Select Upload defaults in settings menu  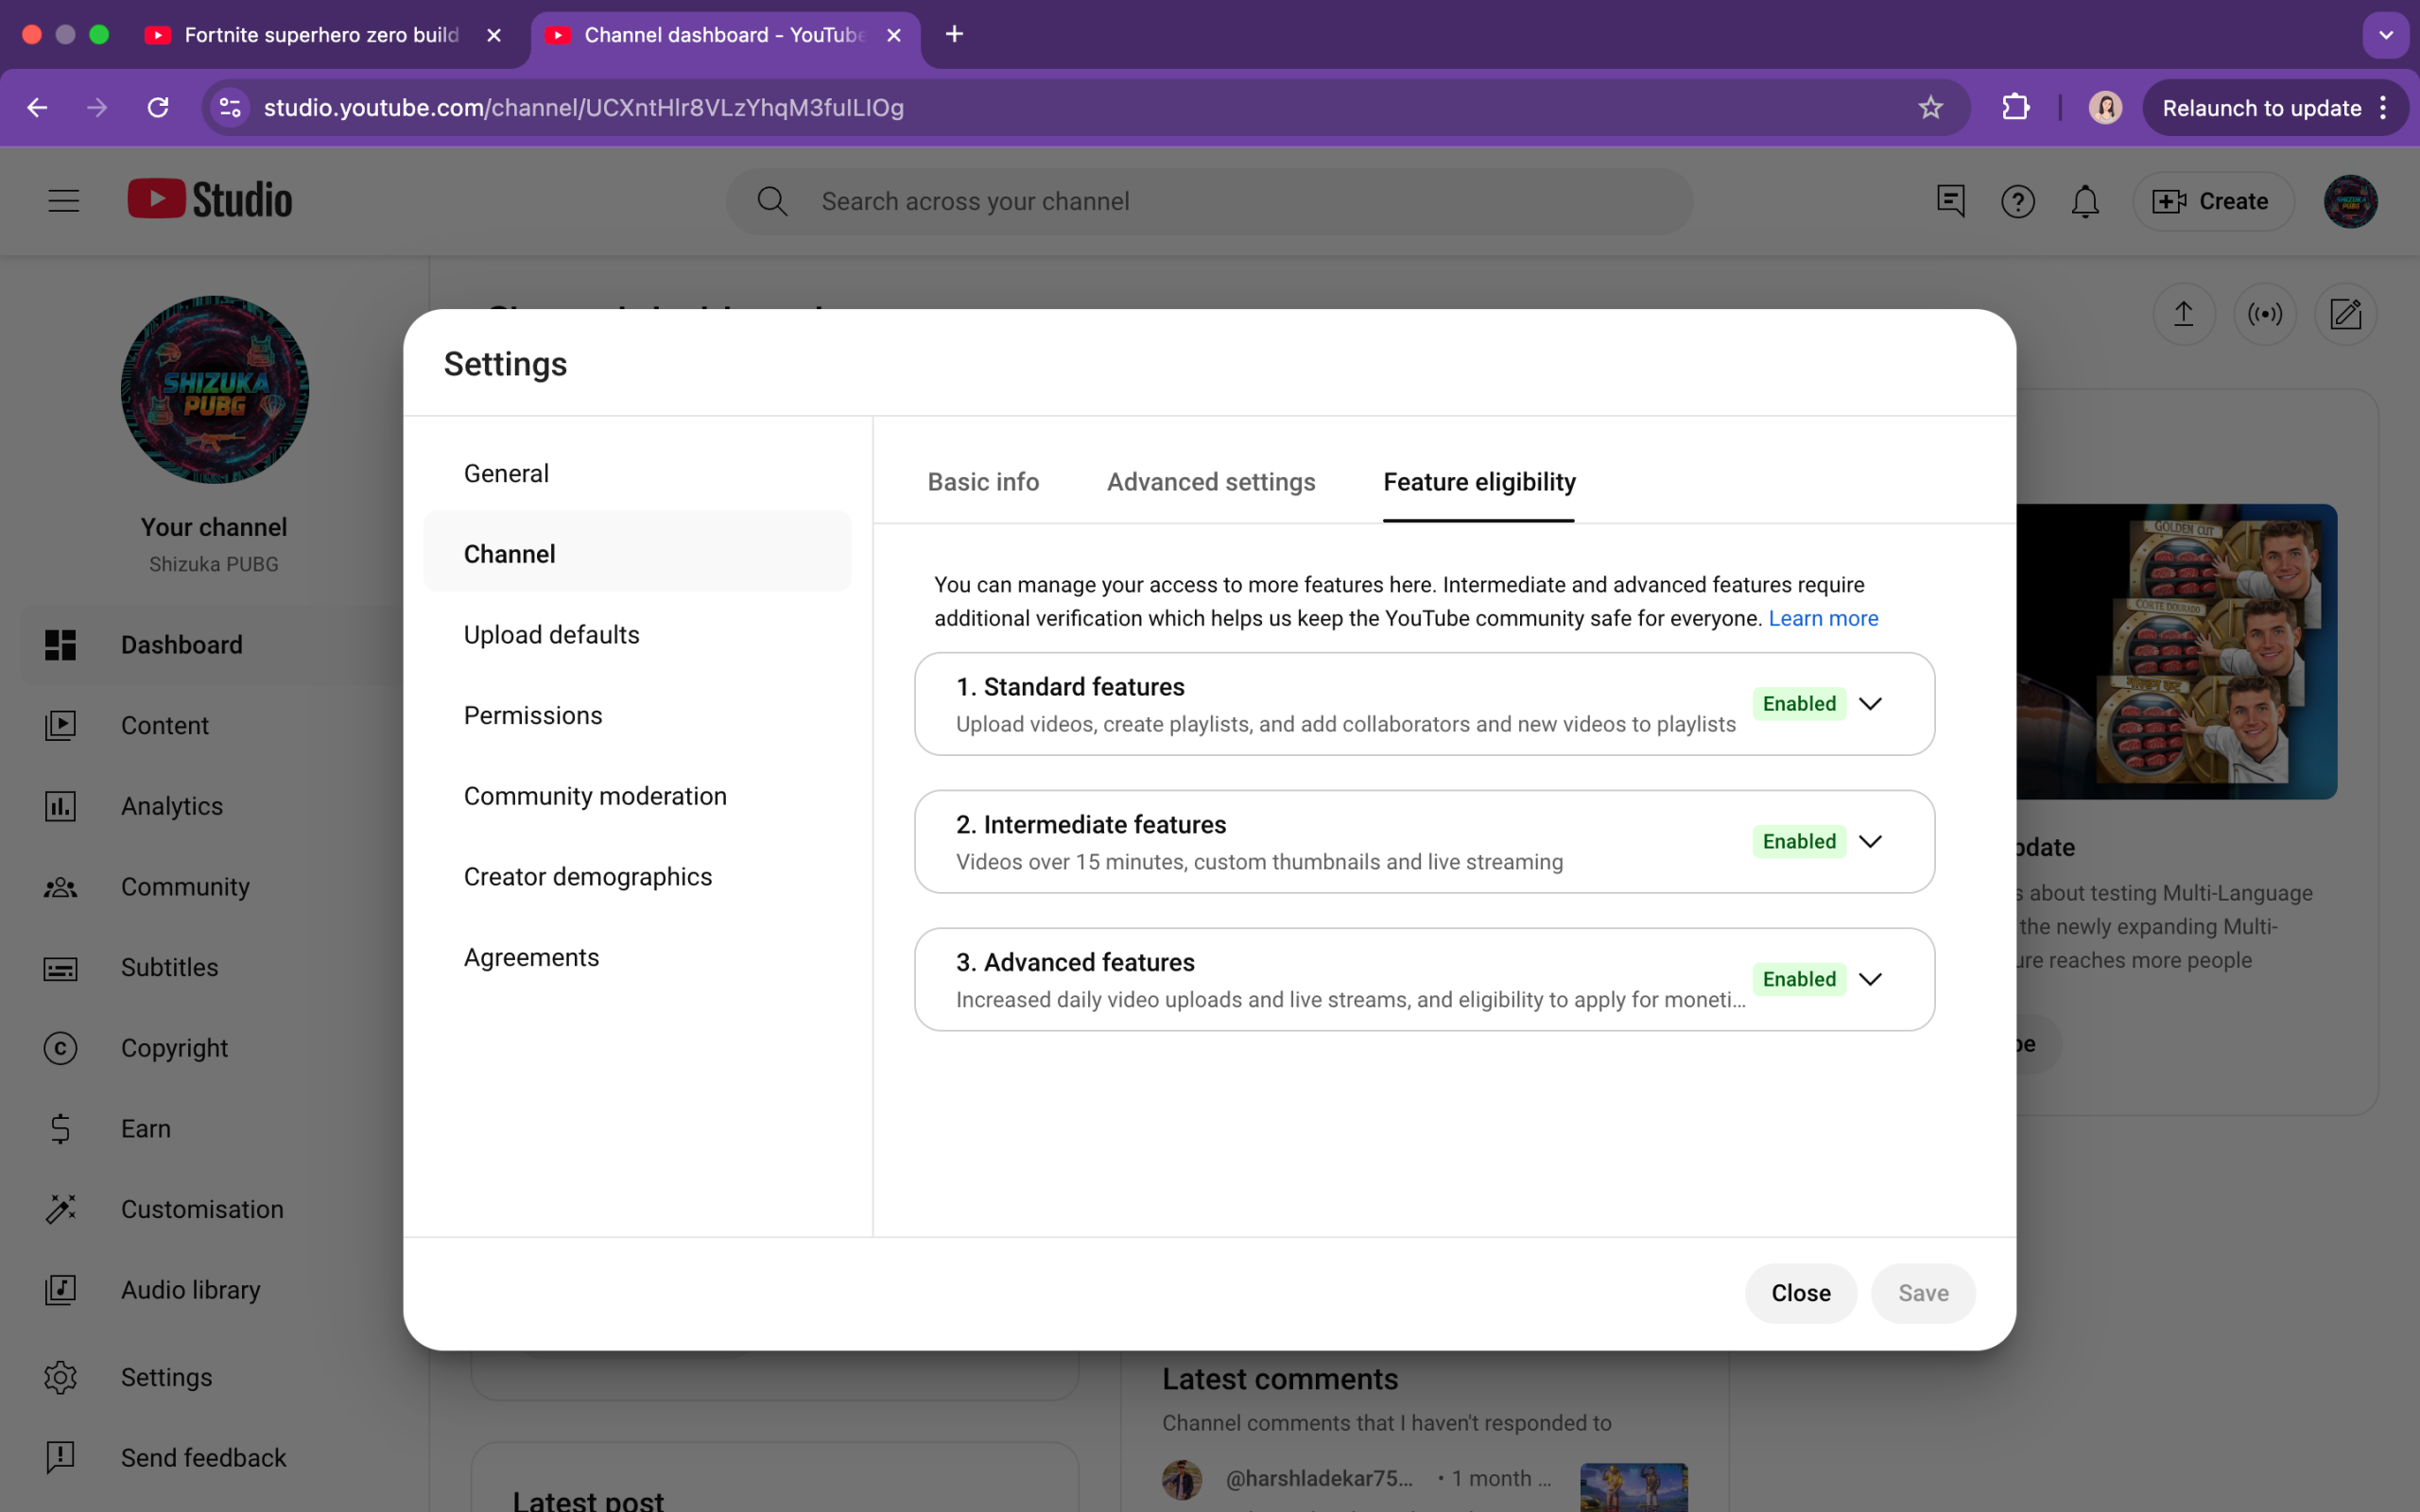click(x=551, y=634)
